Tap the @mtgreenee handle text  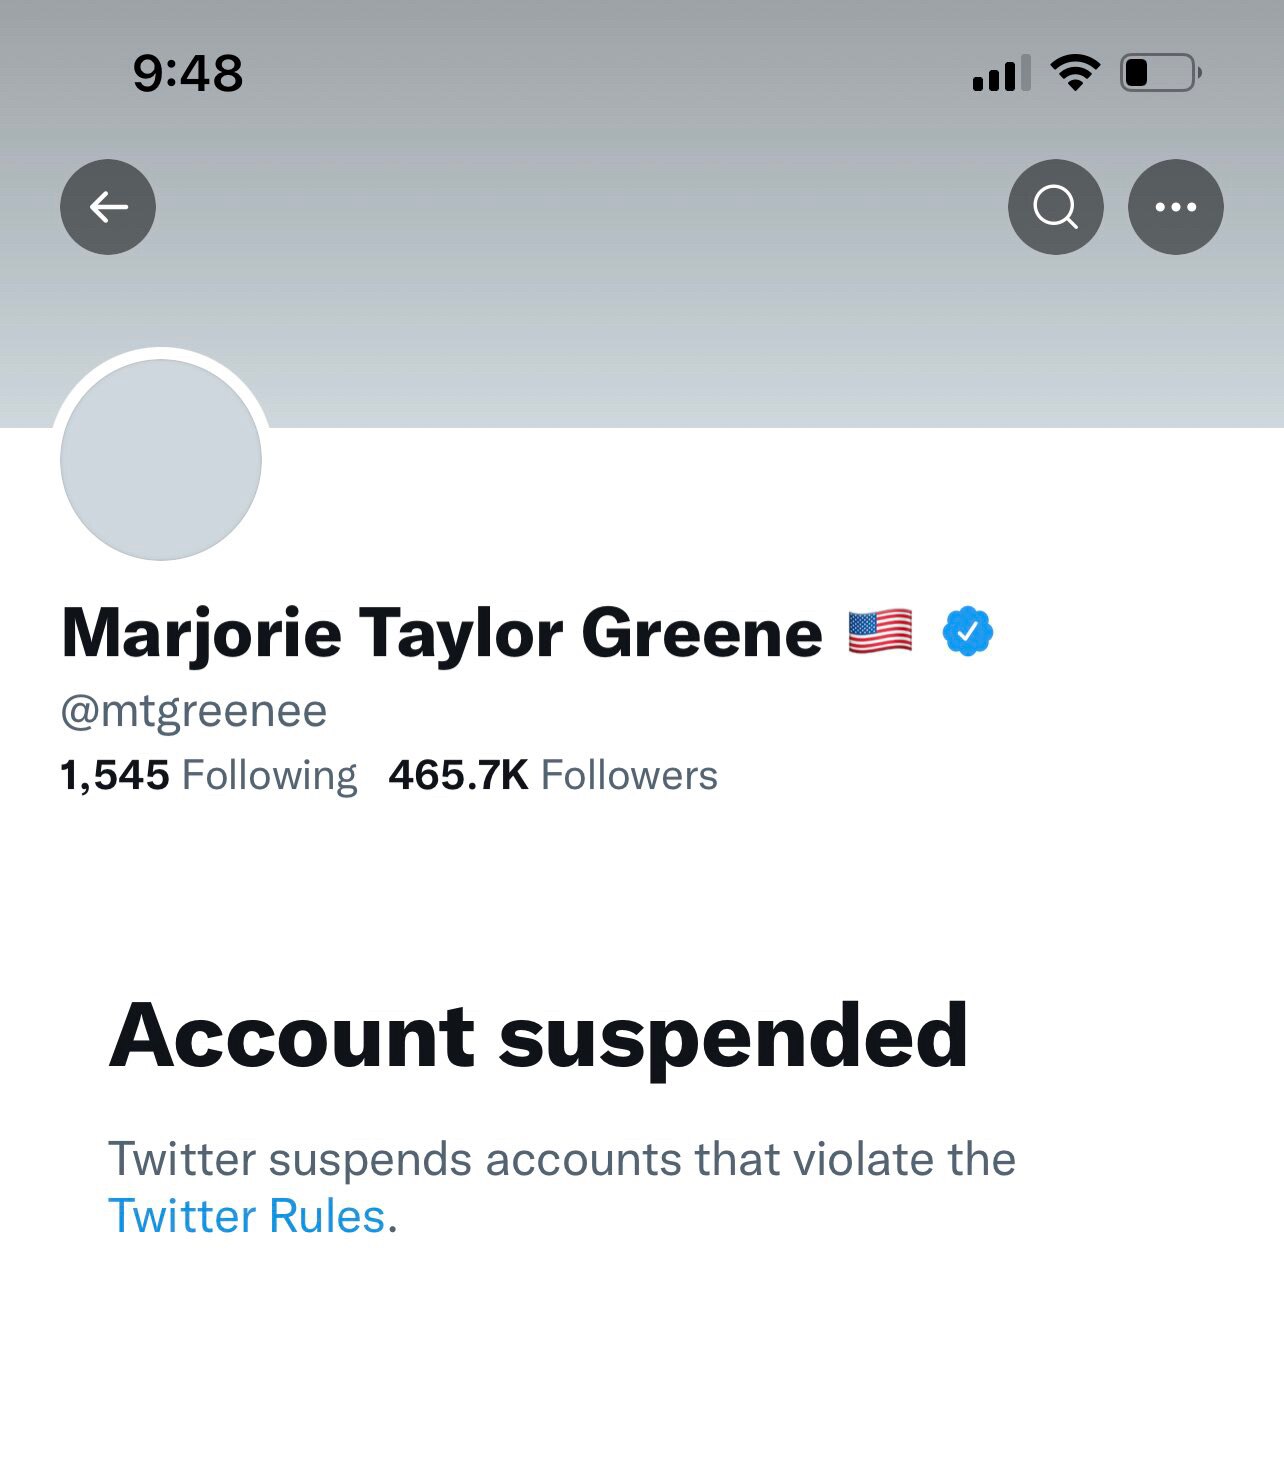click(x=194, y=711)
